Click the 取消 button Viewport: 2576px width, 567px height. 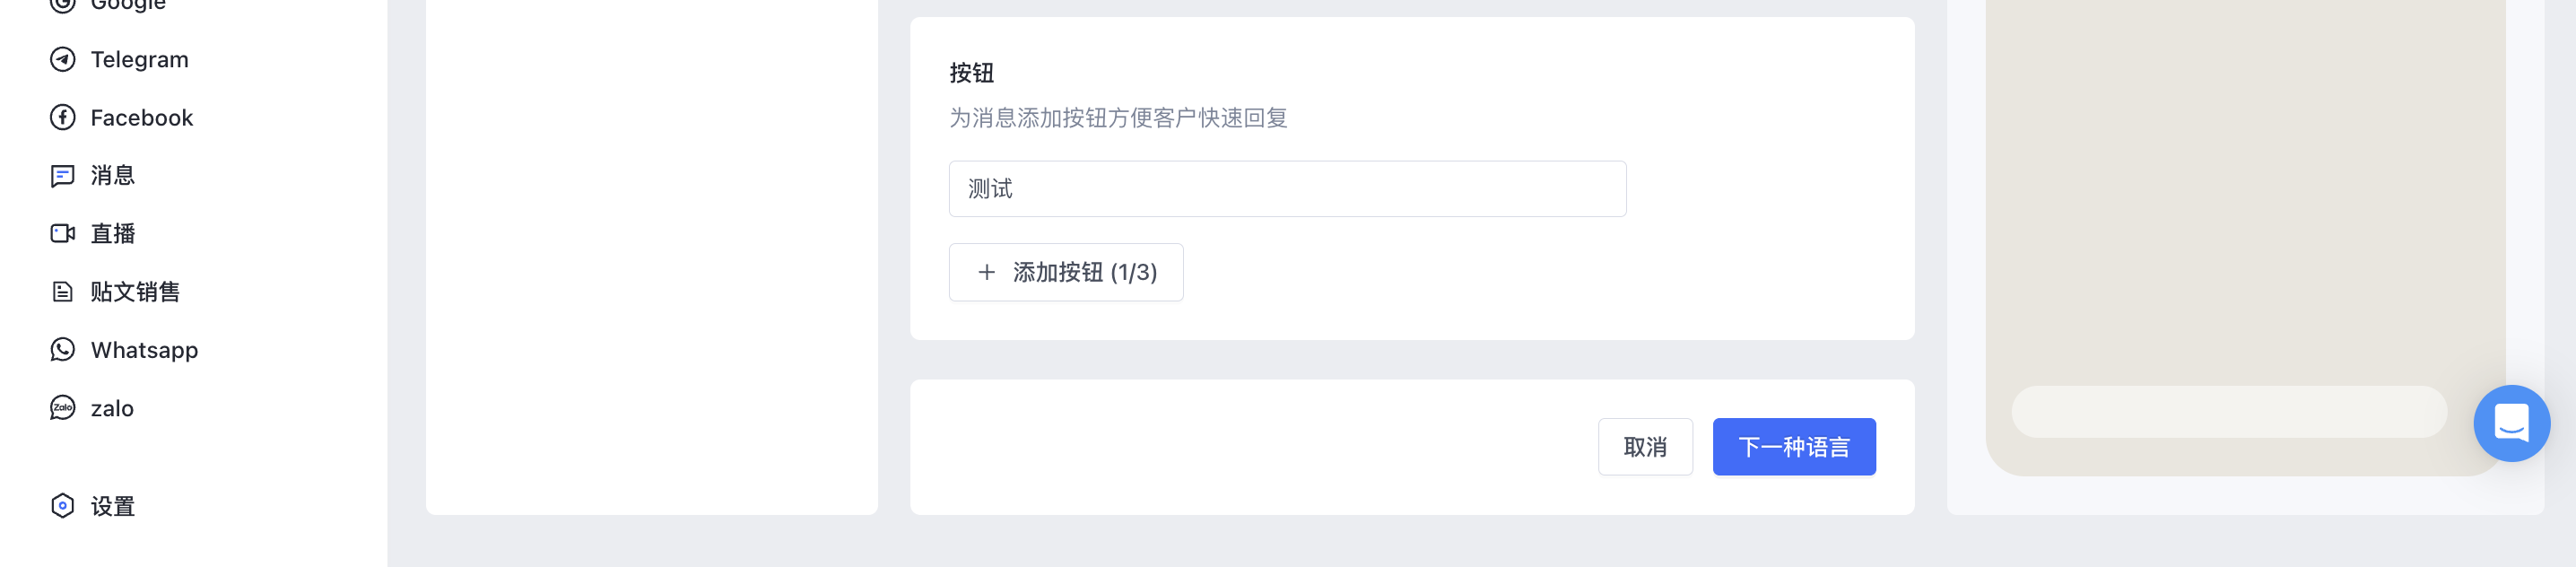point(1645,447)
